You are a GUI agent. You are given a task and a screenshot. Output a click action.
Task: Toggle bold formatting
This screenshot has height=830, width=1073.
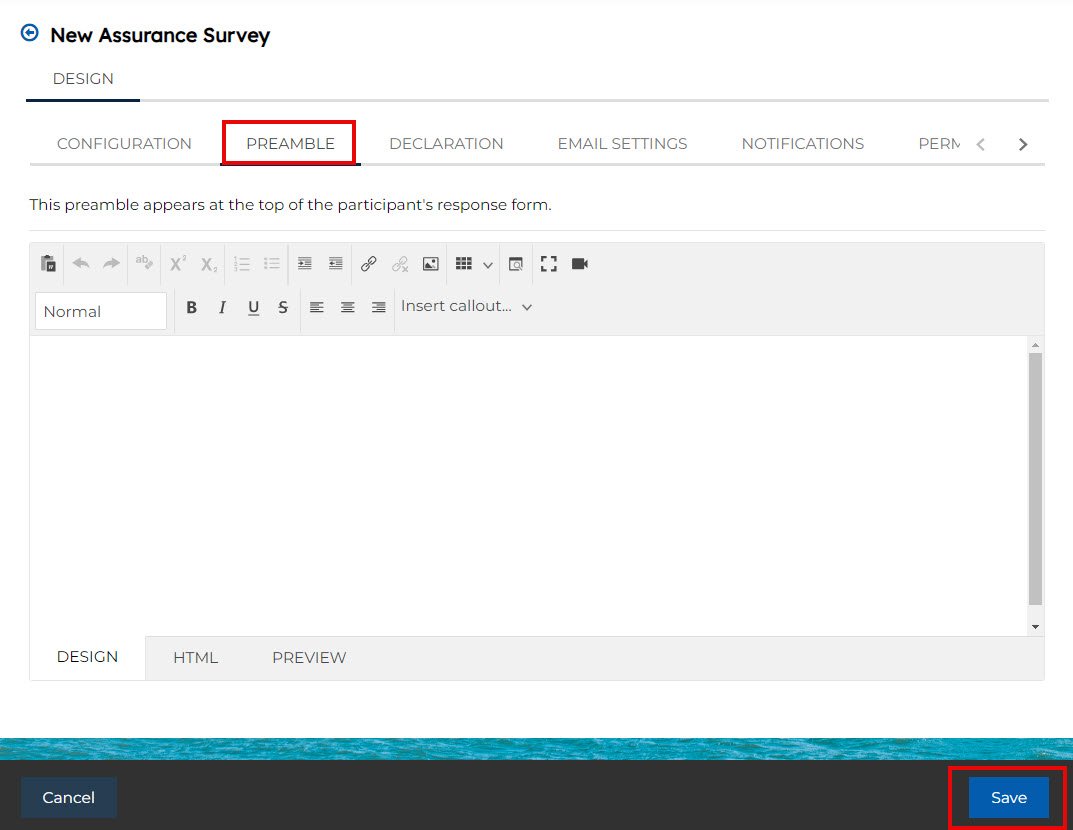point(192,308)
